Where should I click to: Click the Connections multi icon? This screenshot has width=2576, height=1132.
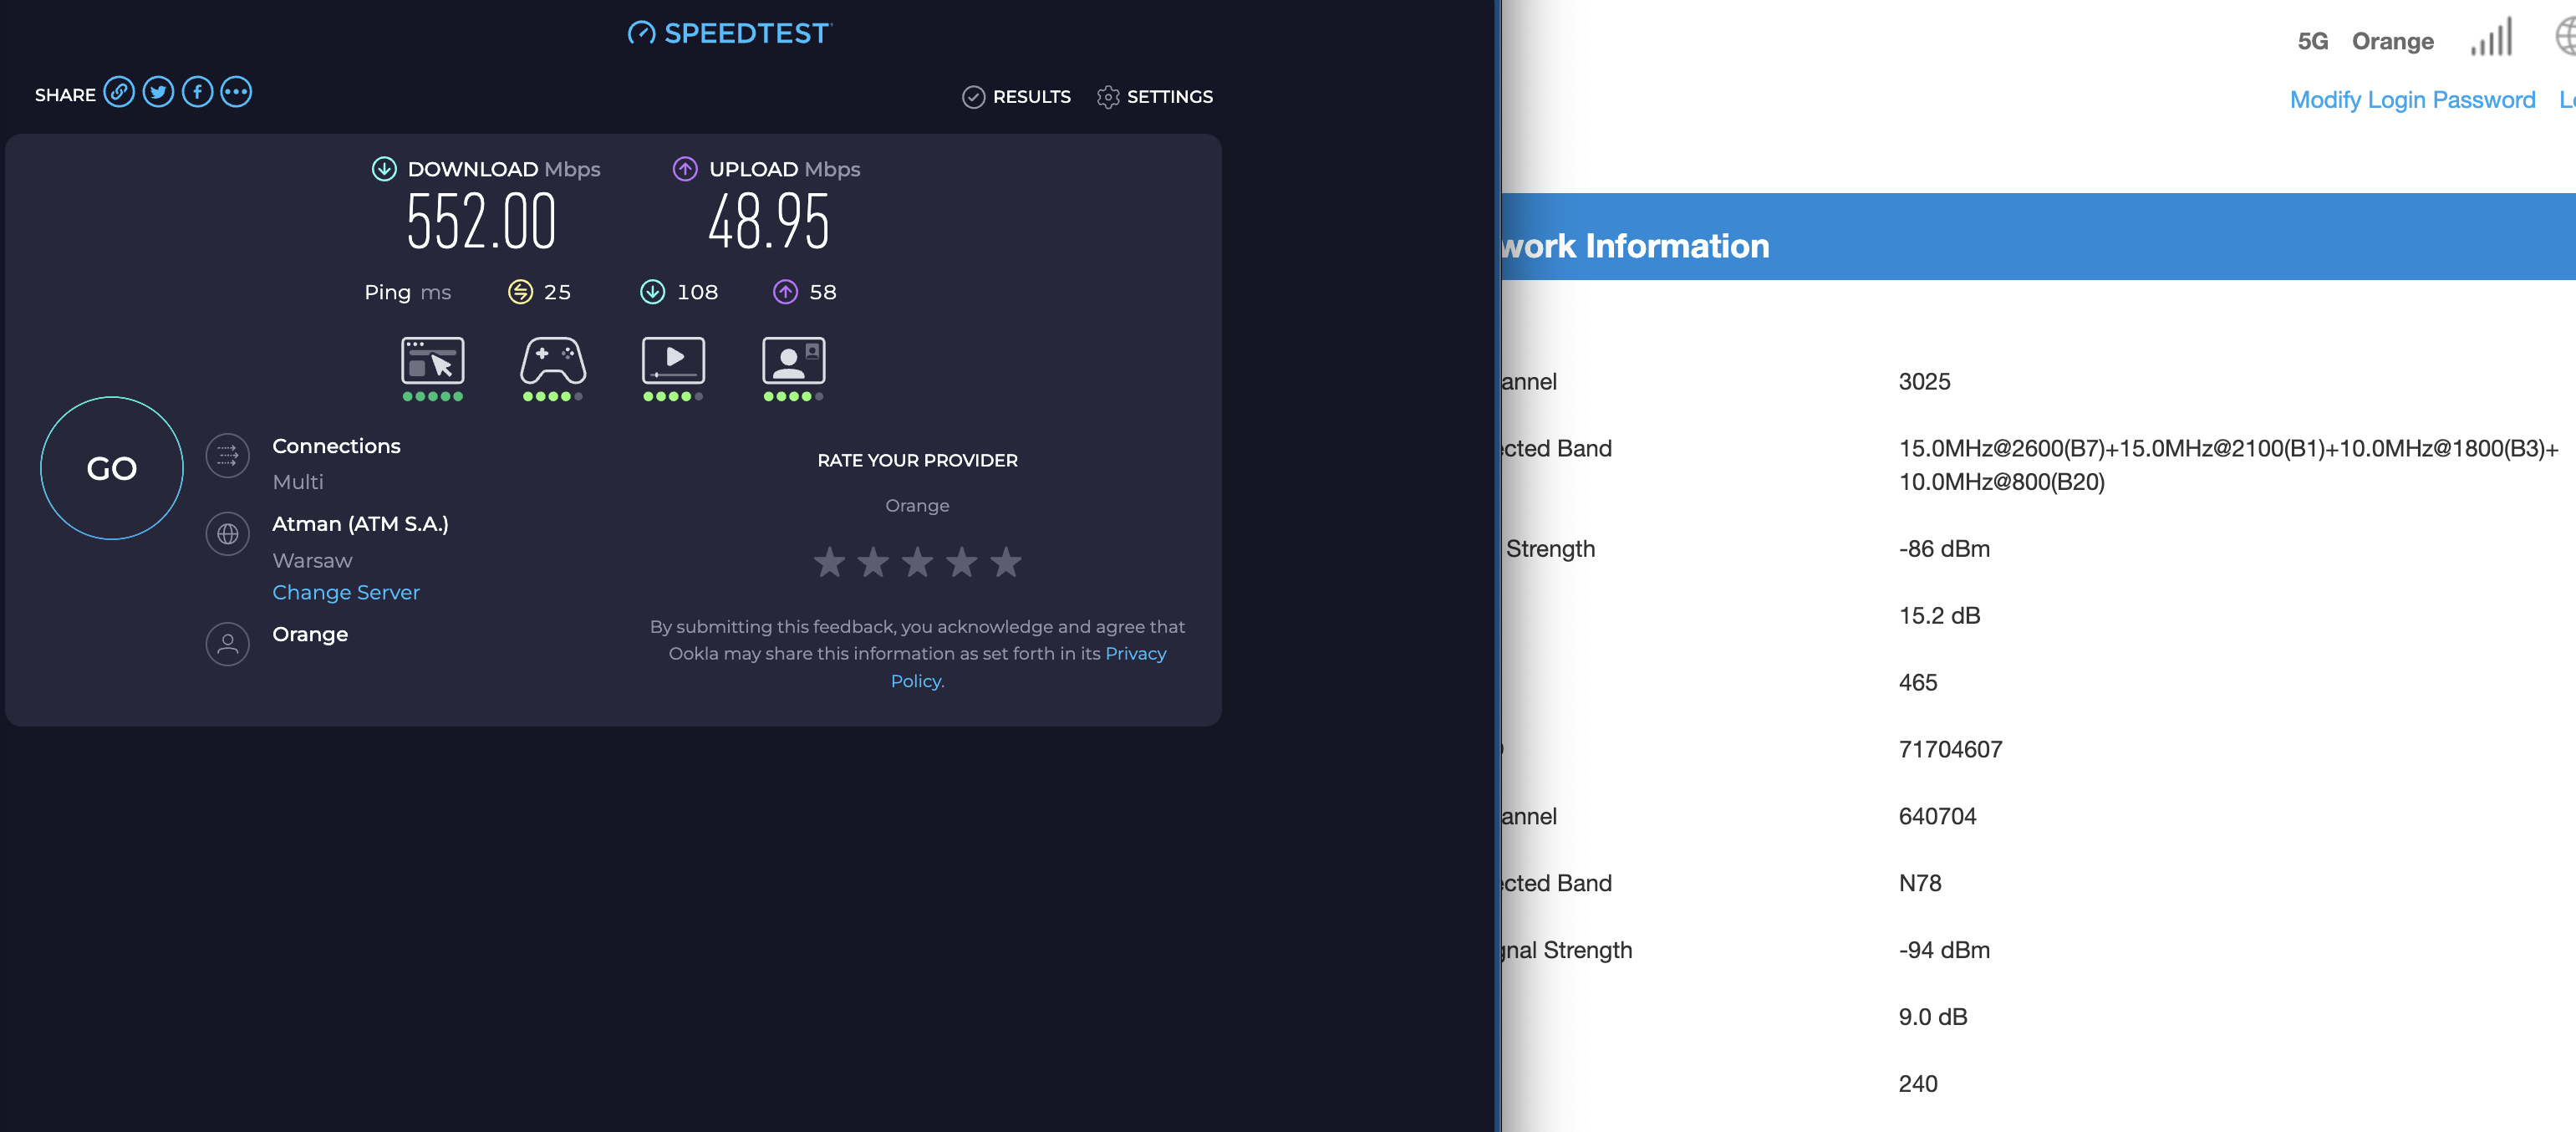click(x=228, y=456)
